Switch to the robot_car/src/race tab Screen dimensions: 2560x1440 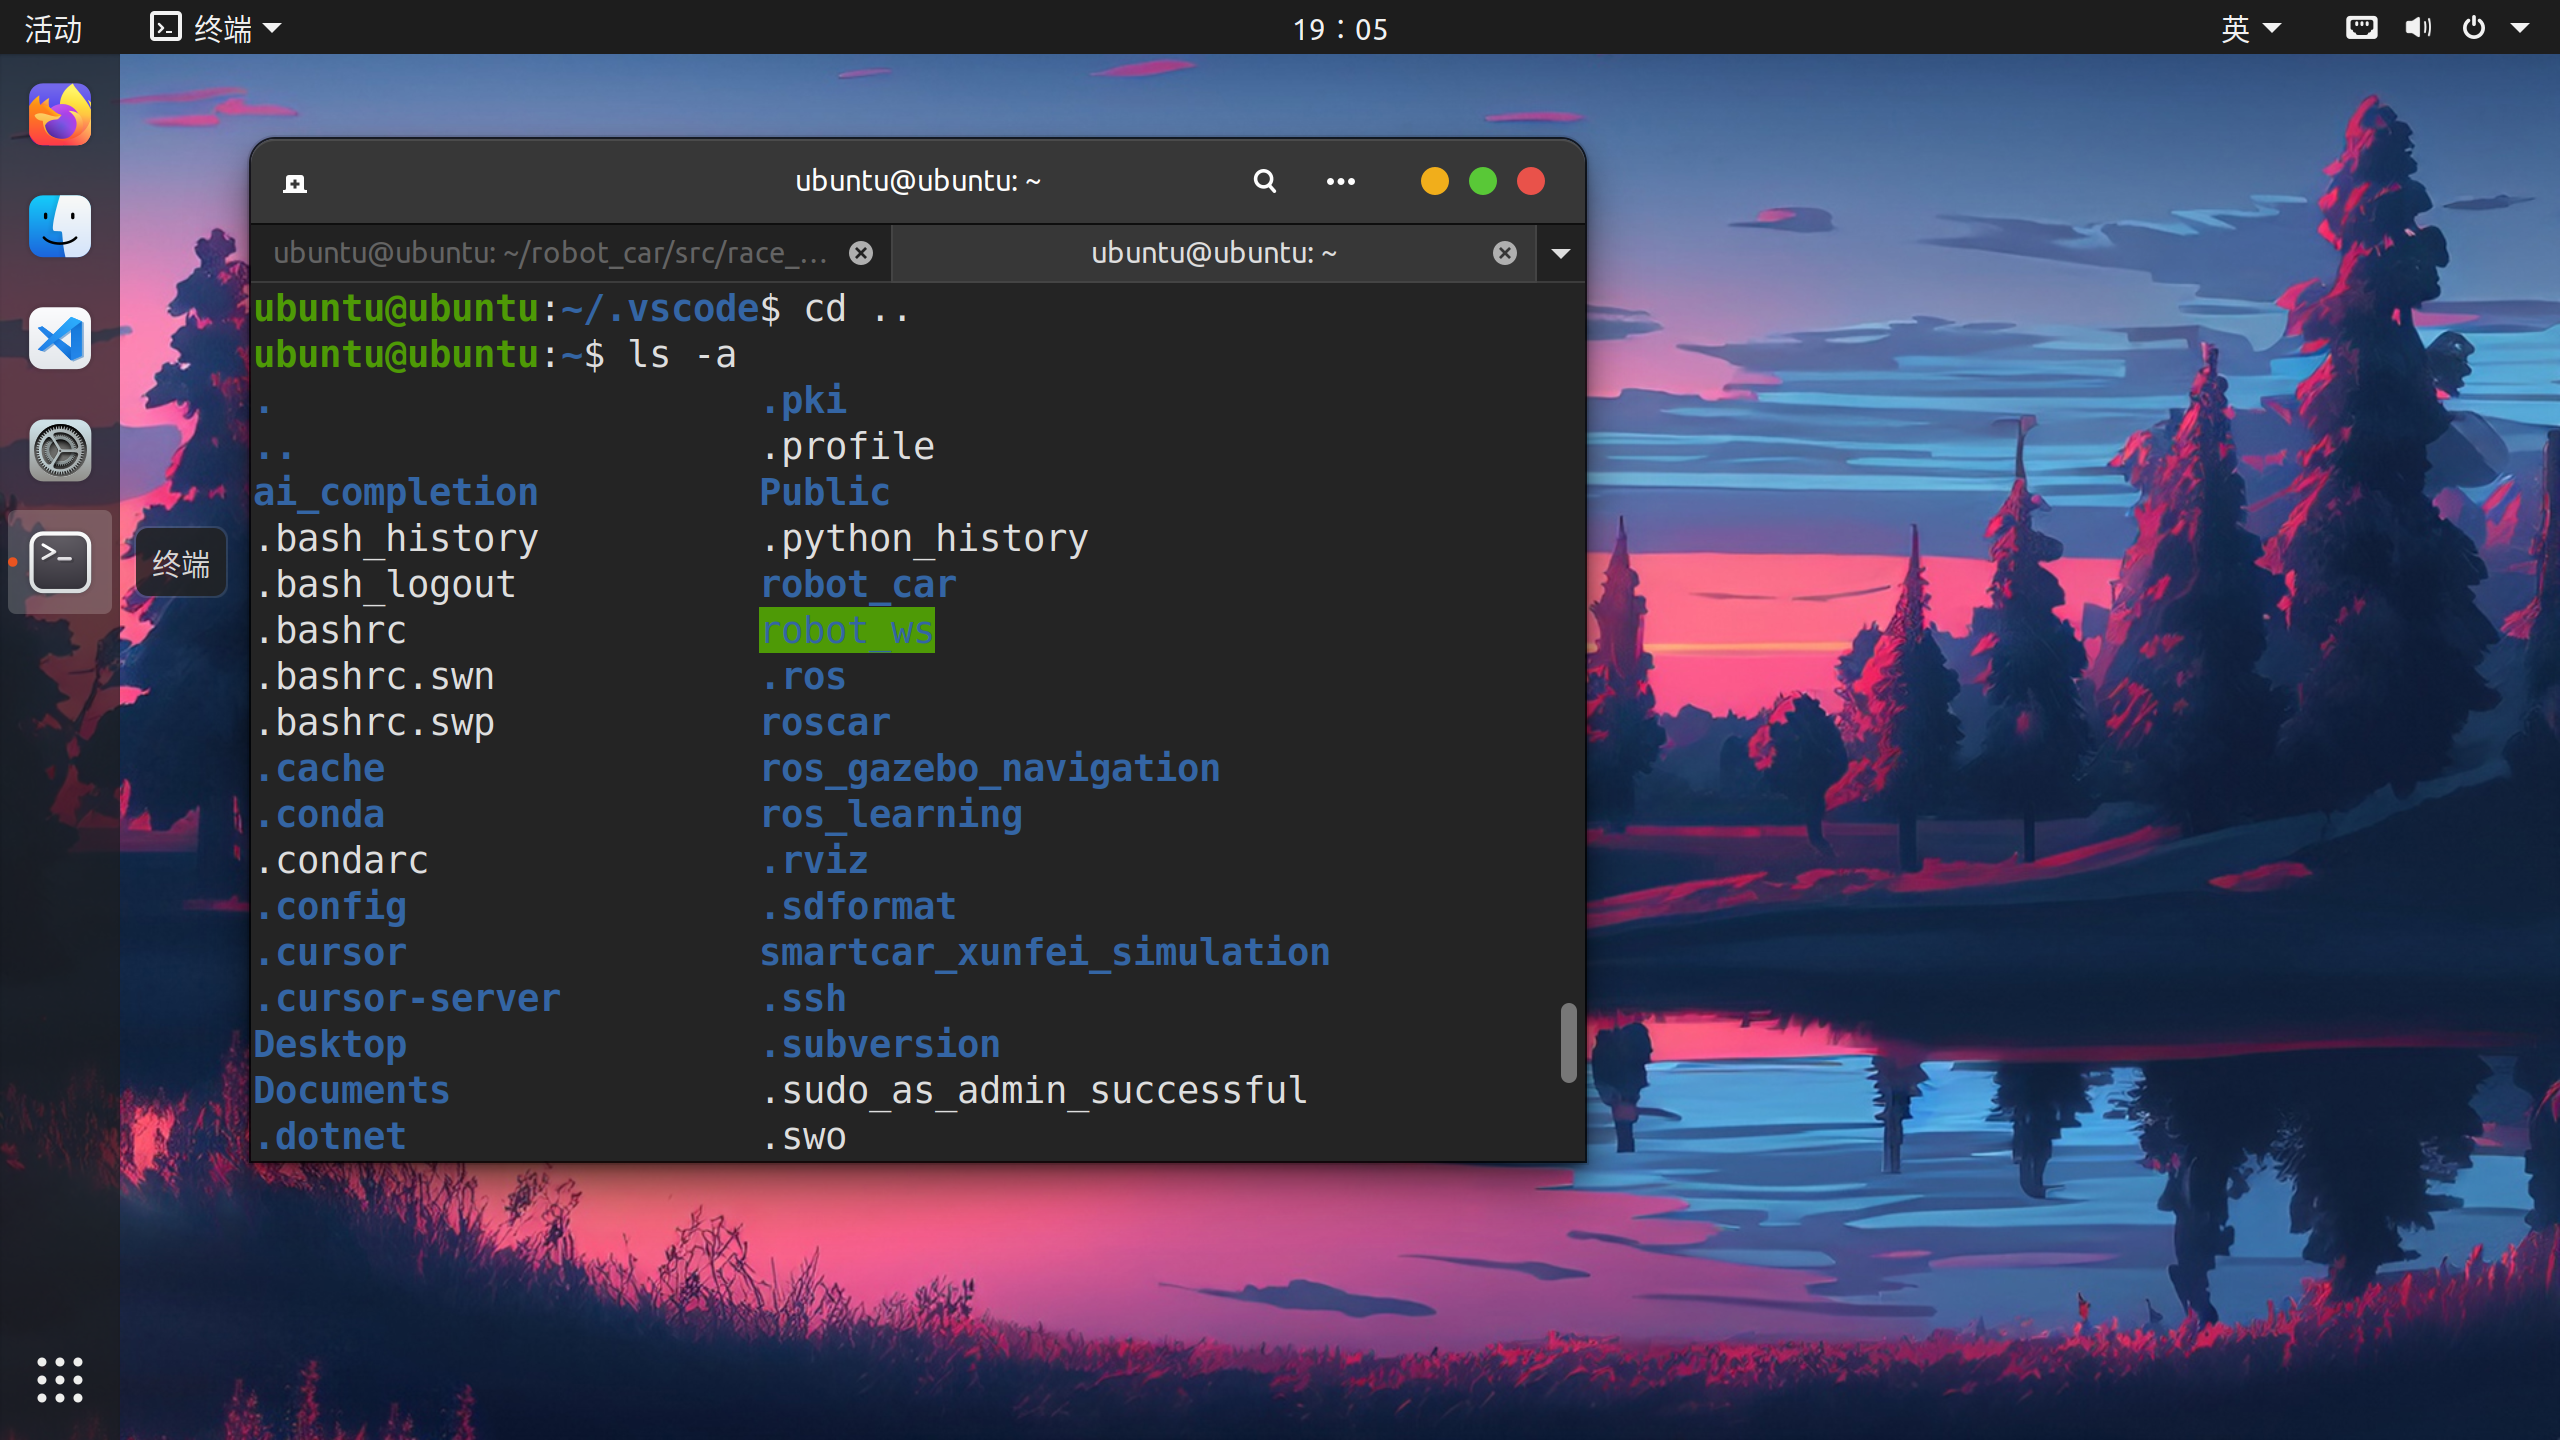point(550,253)
